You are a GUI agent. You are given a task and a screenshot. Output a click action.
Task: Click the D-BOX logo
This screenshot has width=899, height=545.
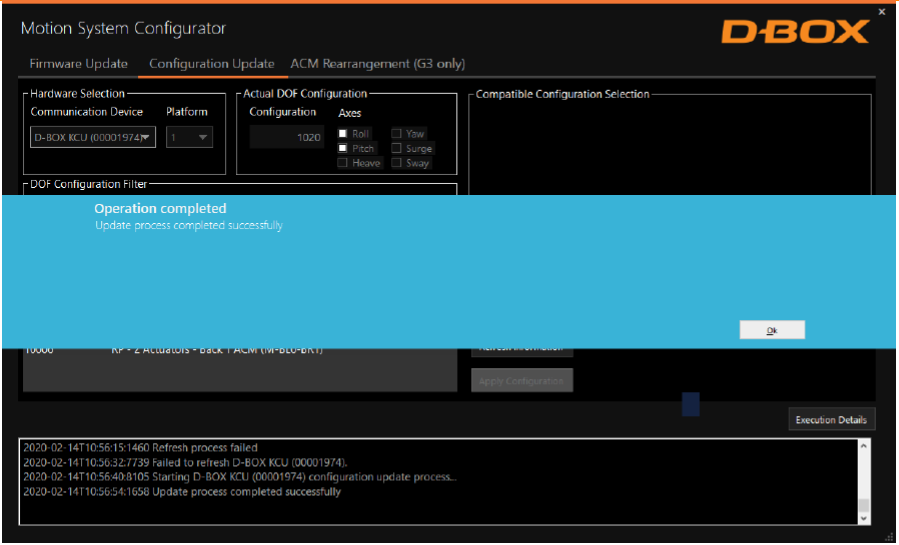tap(795, 32)
